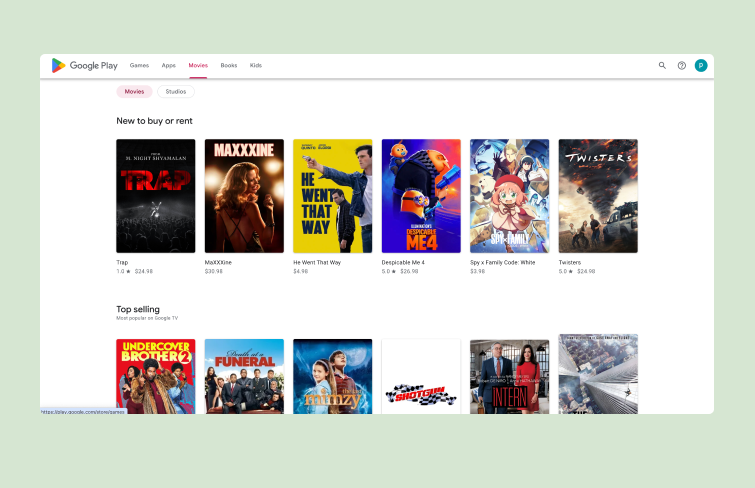
Task: Click the Twisters title text
Action: (x=570, y=263)
